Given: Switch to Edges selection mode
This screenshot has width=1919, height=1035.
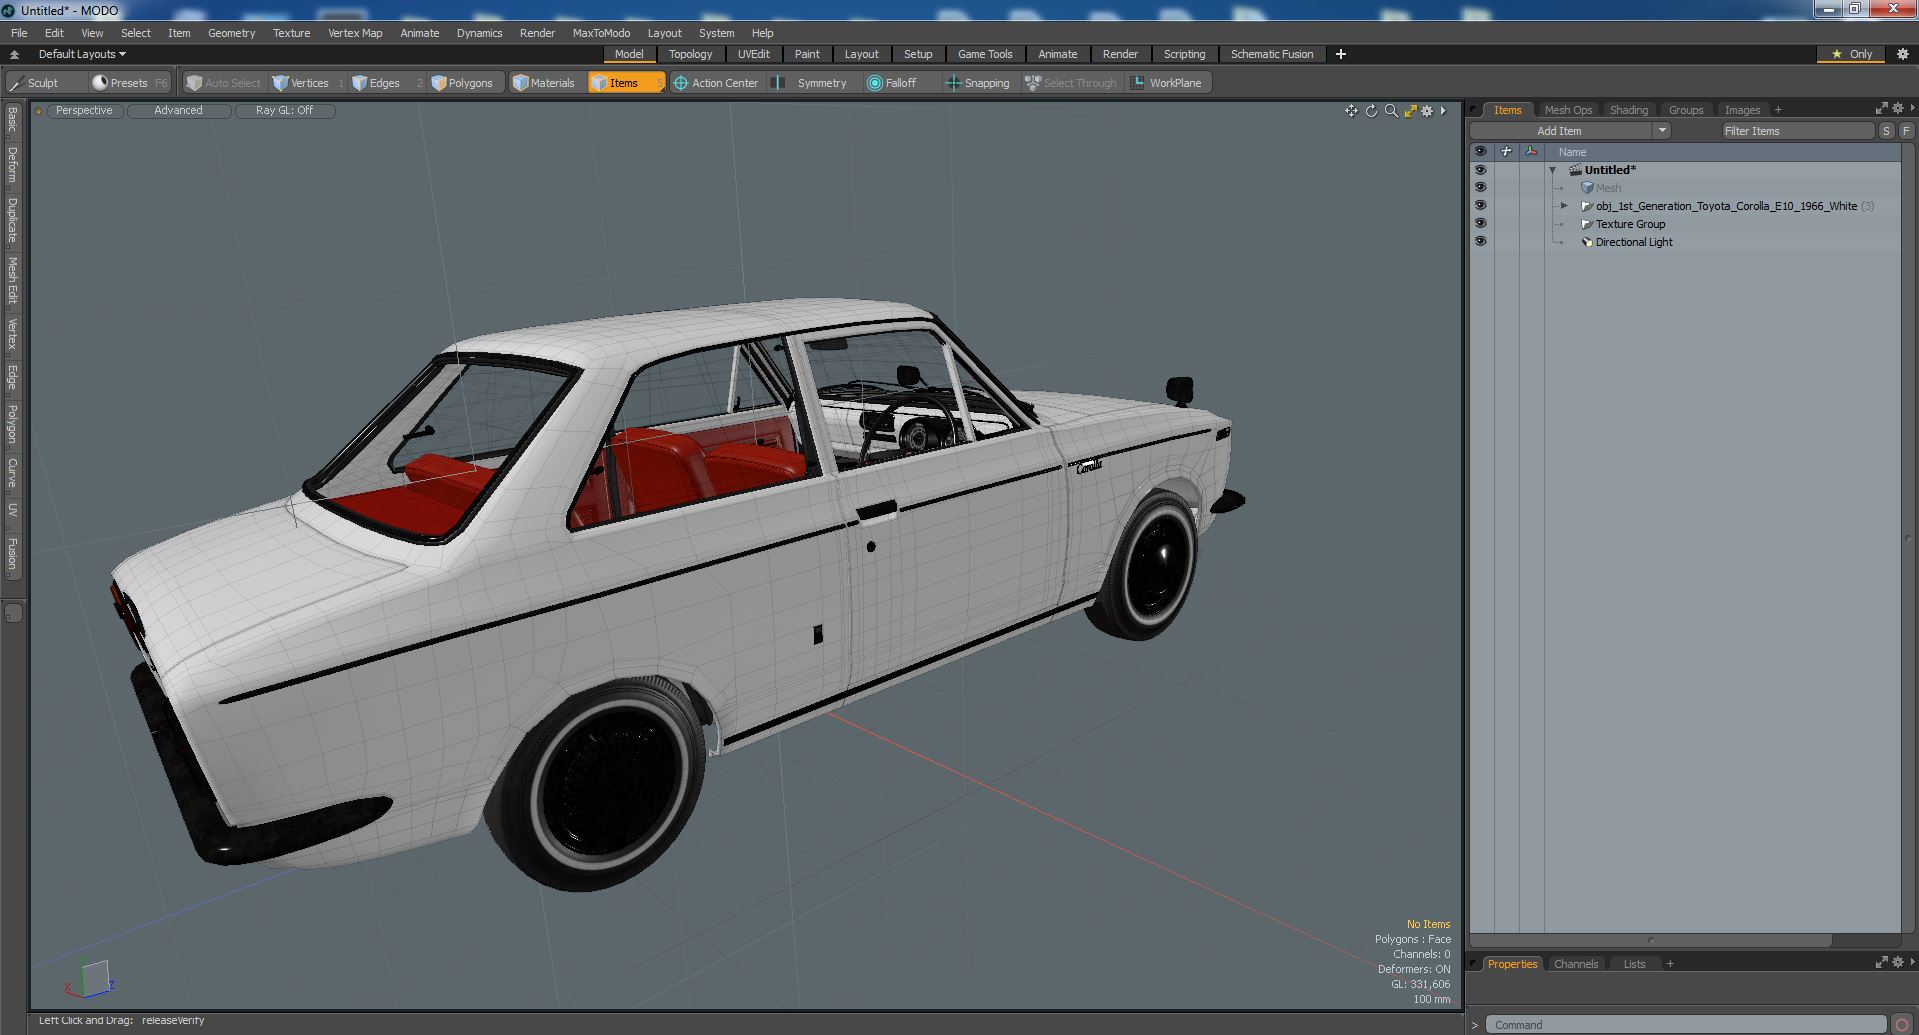Looking at the screenshot, I should pos(383,83).
